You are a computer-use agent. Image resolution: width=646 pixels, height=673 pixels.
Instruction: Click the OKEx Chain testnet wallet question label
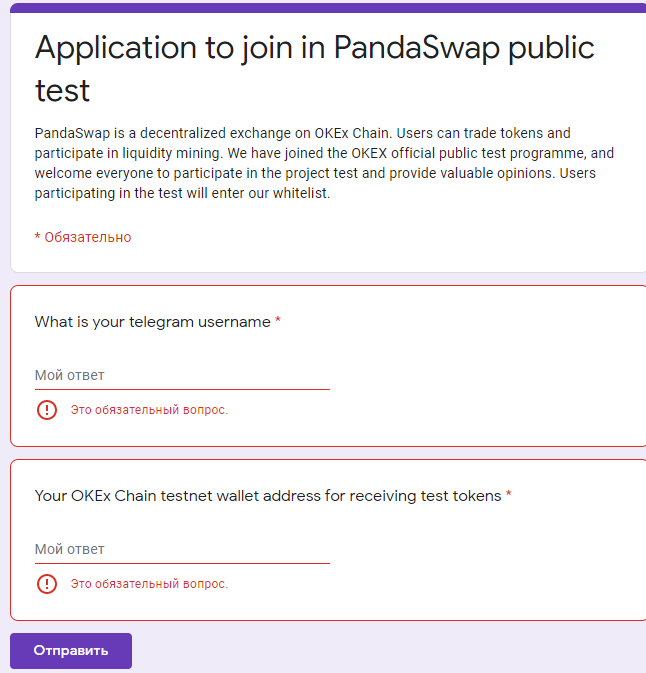[x=268, y=496]
